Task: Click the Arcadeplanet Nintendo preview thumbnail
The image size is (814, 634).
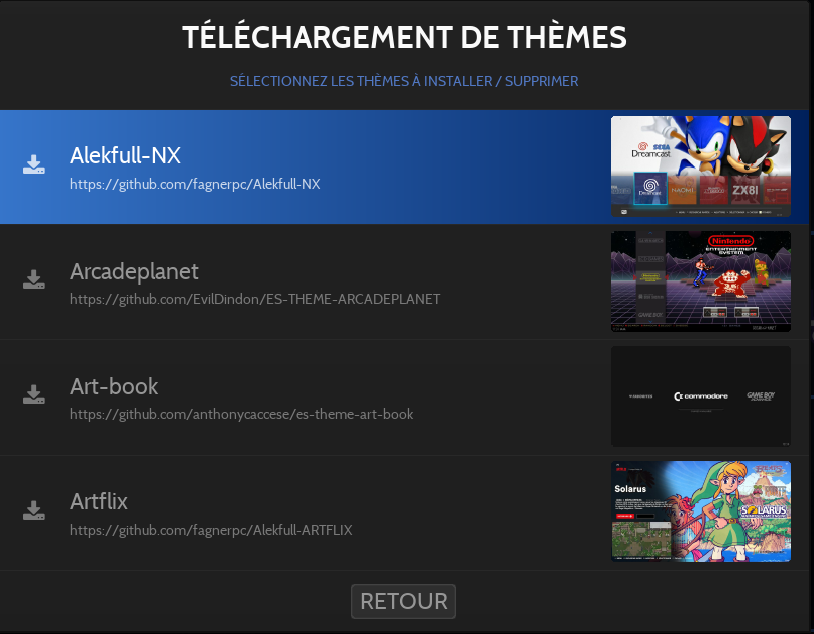Action: pyautogui.click(x=700, y=281)
